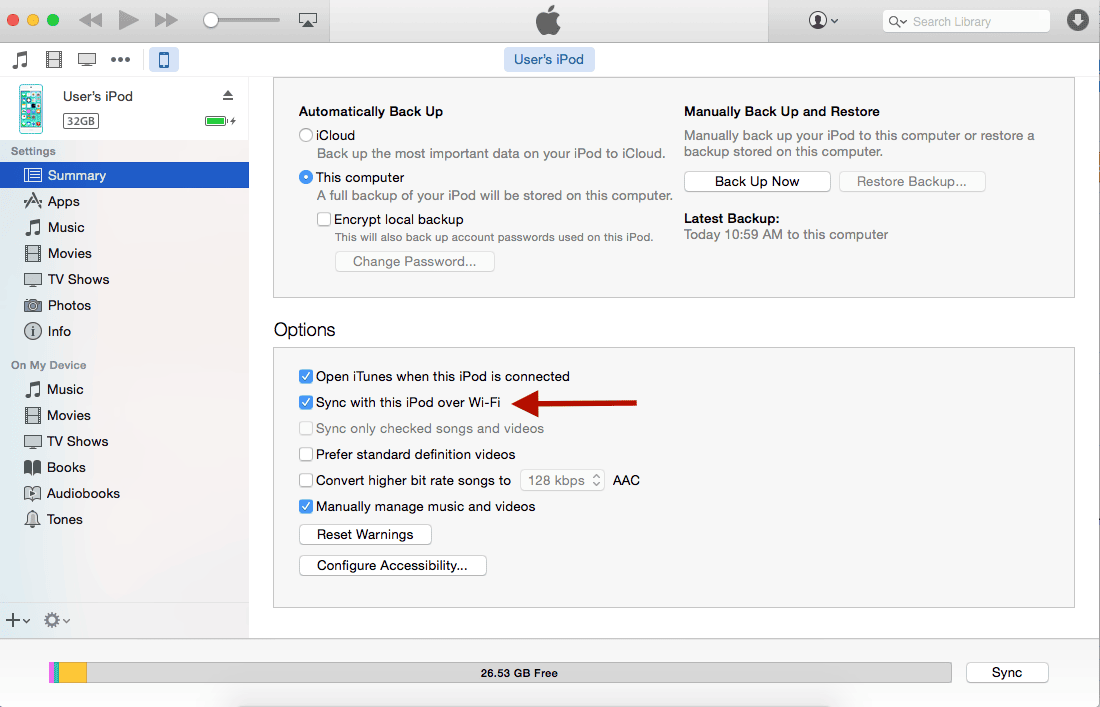Click Configure Accessibility button
Image resolution: width=1100 pixels, height=707 pixels.
tap(392, 565)
